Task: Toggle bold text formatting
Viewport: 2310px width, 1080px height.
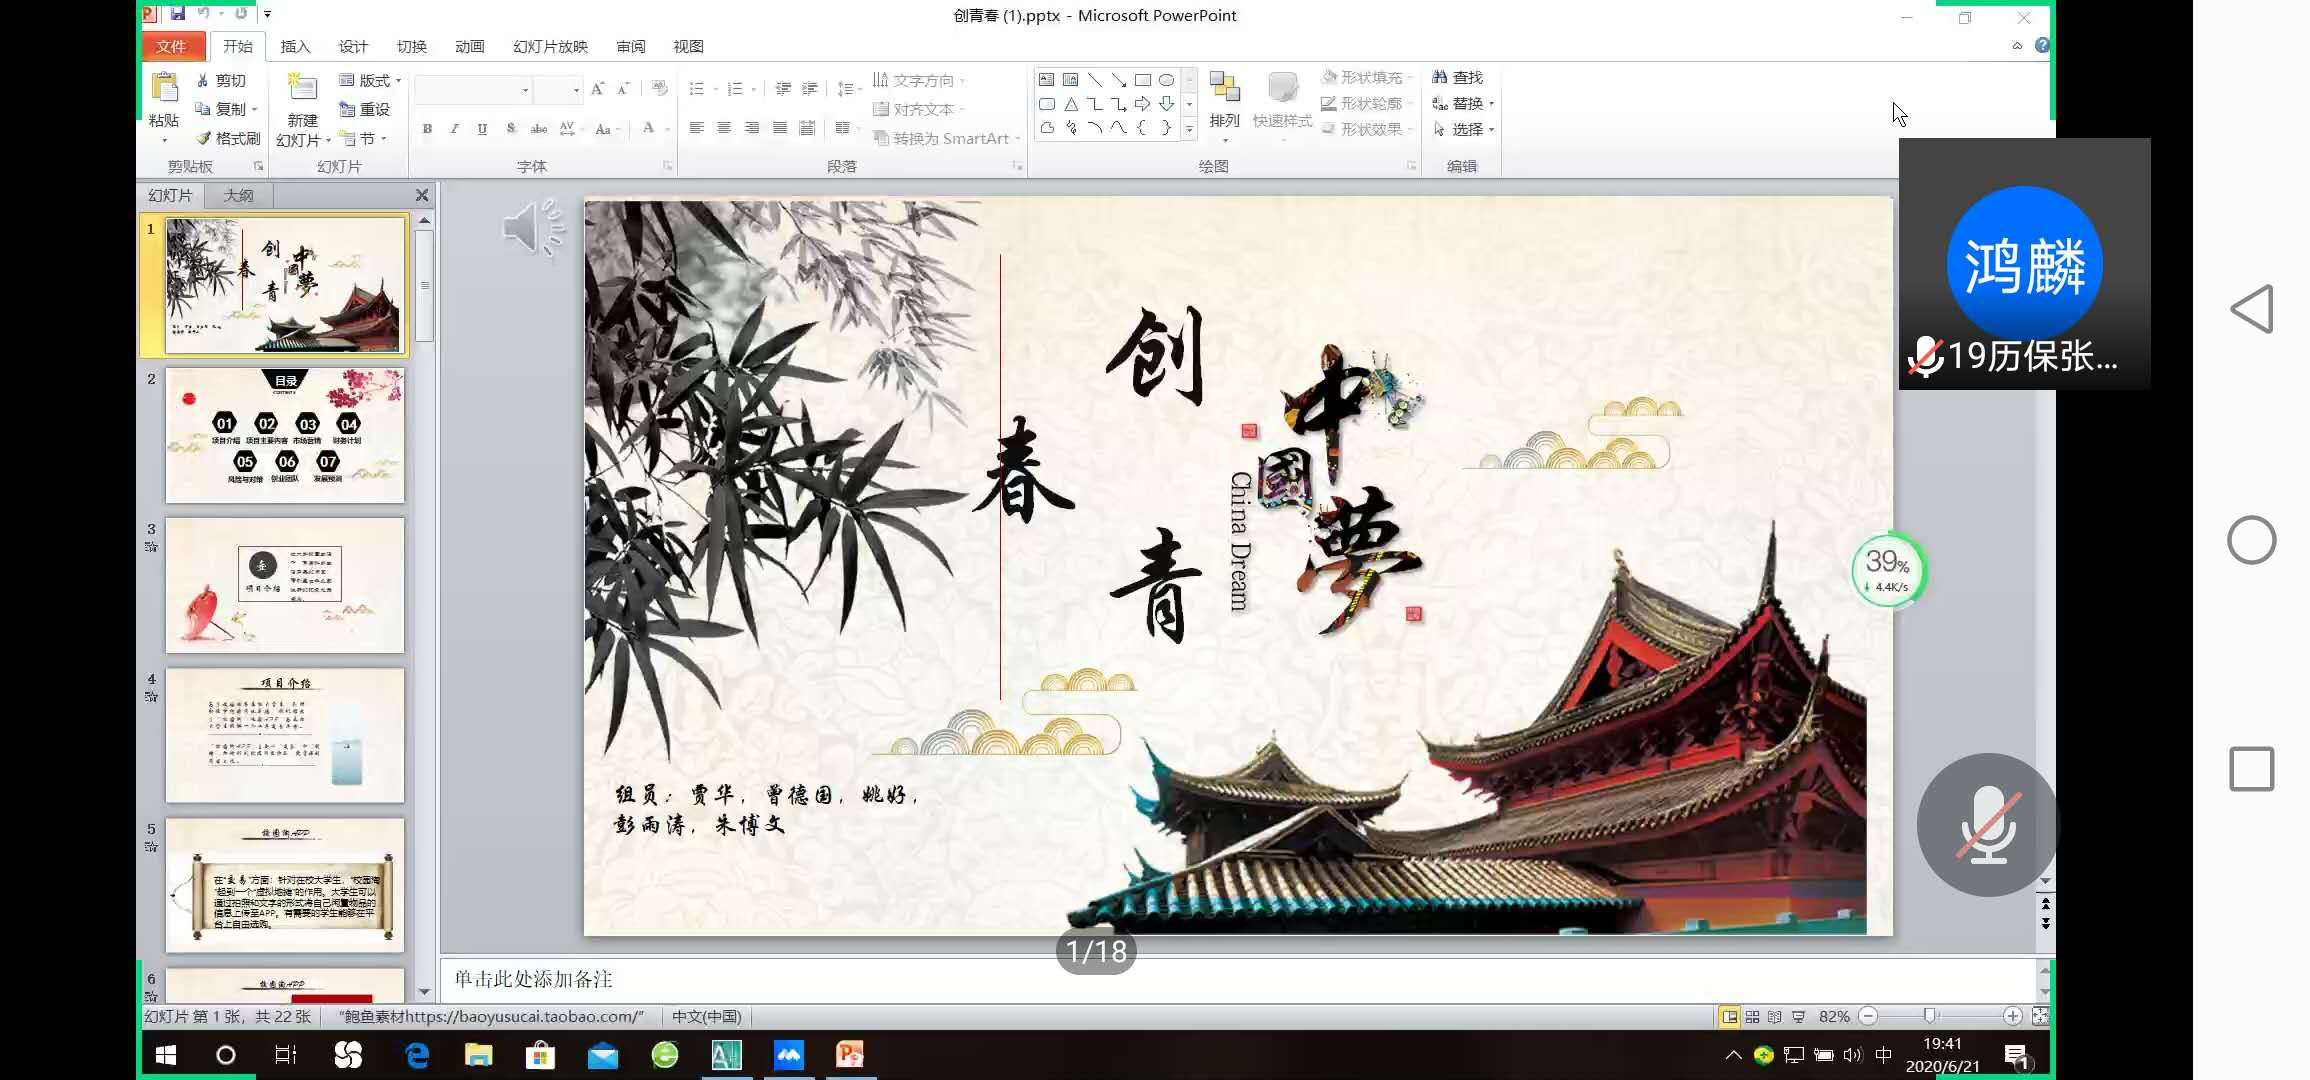Action: pyautogui.click(x=427, y=129)
